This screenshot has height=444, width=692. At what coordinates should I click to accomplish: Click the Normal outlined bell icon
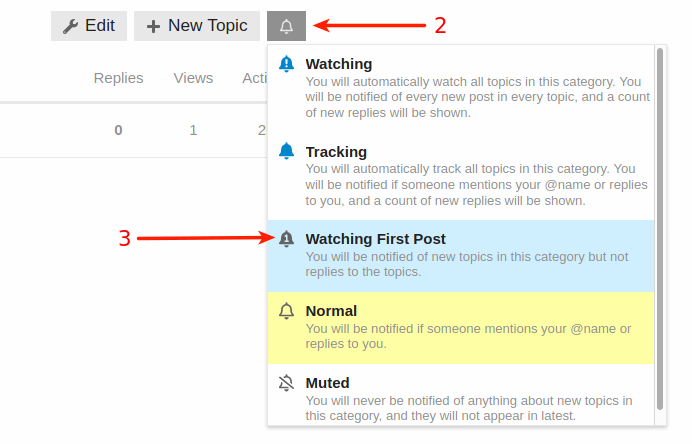(x=286, y=311)
